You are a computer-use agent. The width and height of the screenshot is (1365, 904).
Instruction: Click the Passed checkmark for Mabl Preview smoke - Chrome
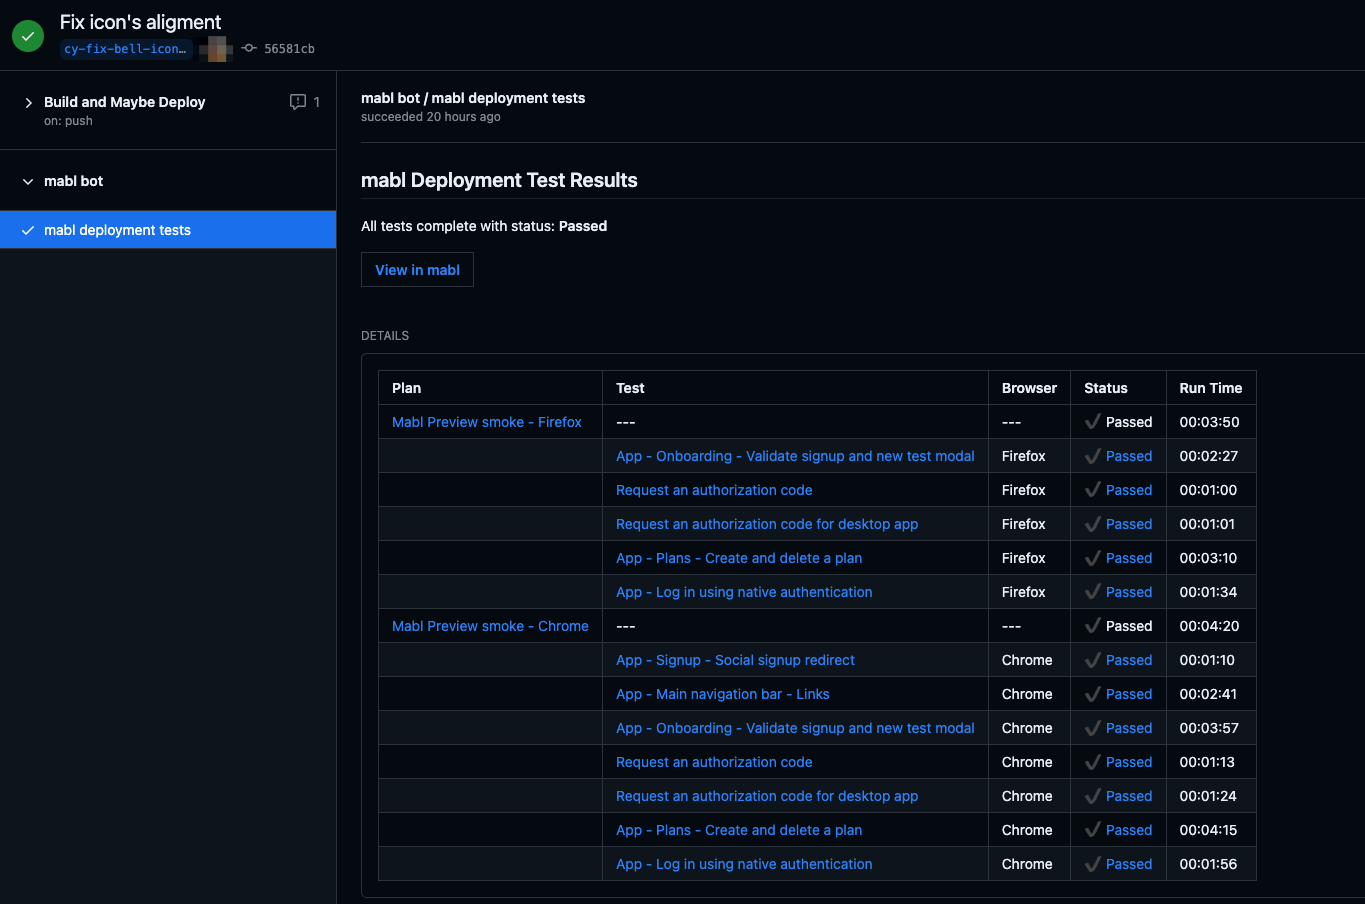pos(1091,625)
